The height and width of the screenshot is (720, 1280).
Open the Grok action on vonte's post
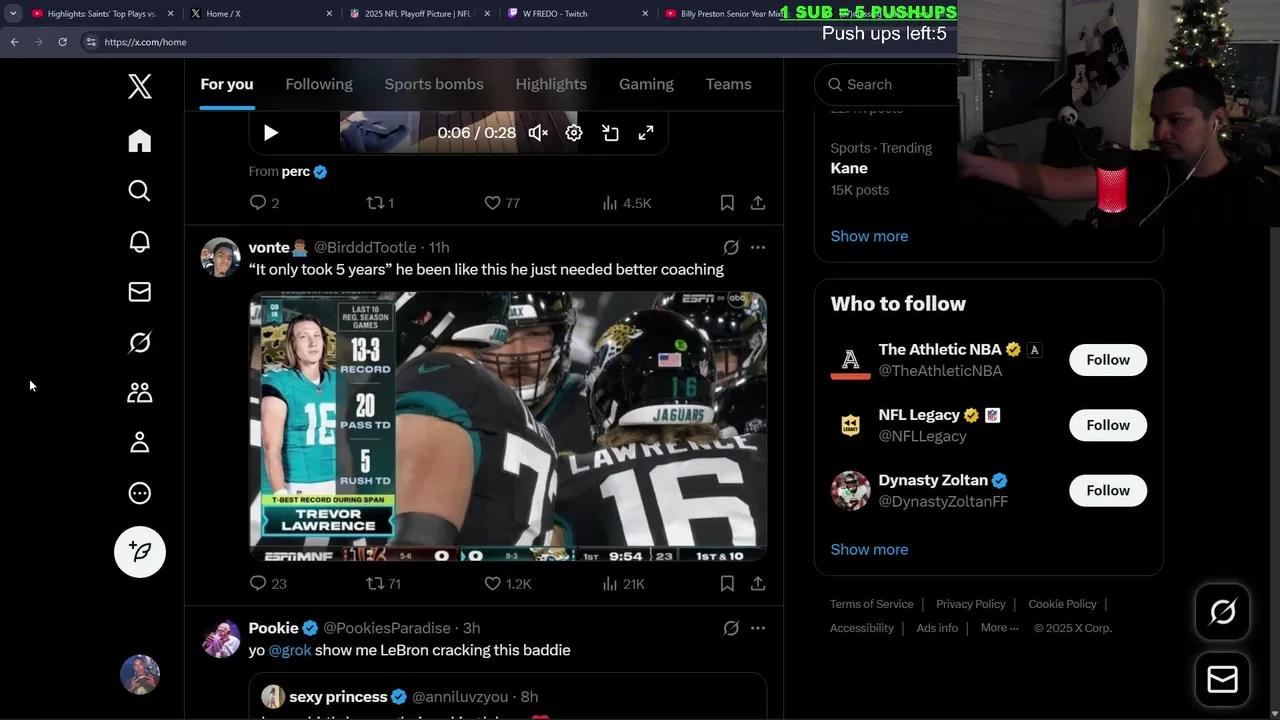[731, 247]
